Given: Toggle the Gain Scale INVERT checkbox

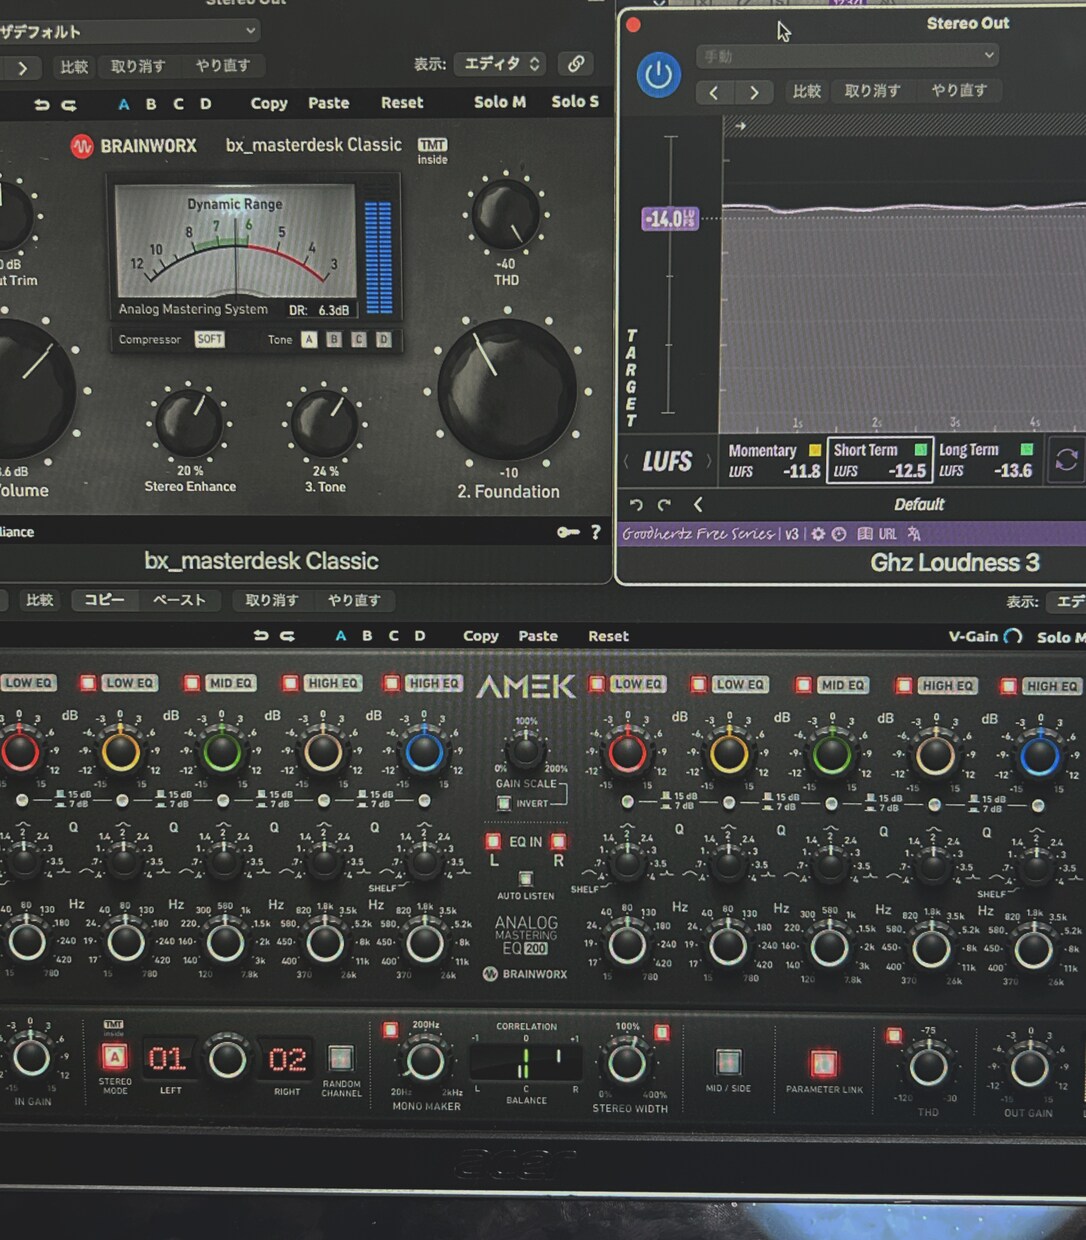Looking at the screenshot, I should click(x=504, y=803).
